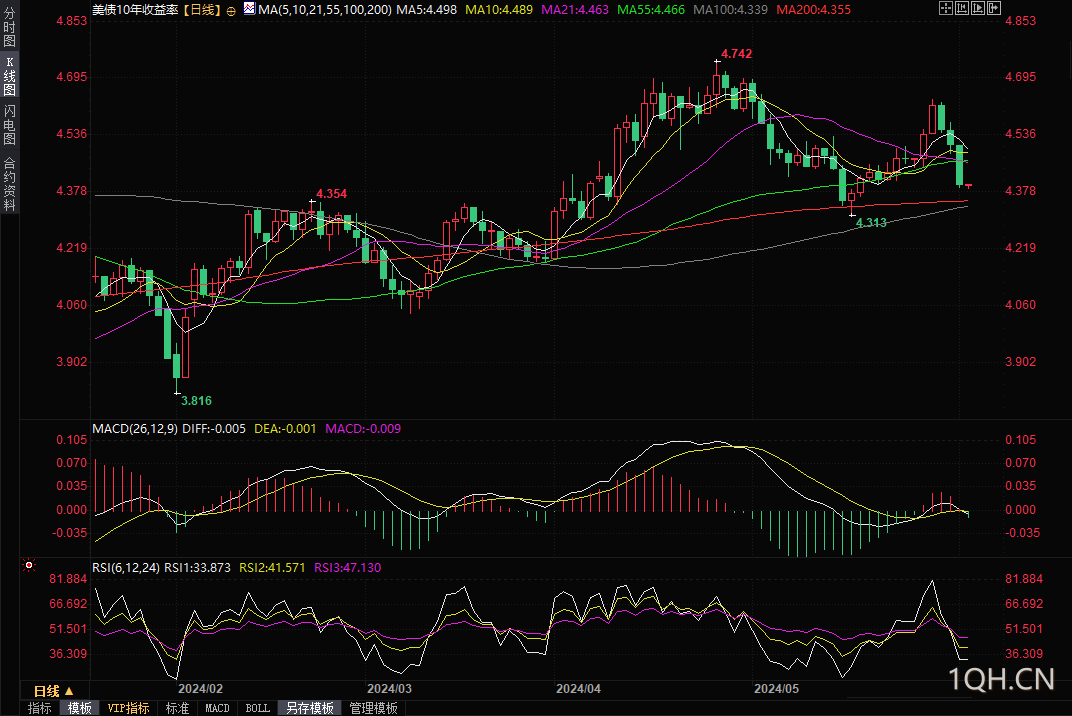
Task: Click the 4.313 price annotation
Action: (871, 222)
